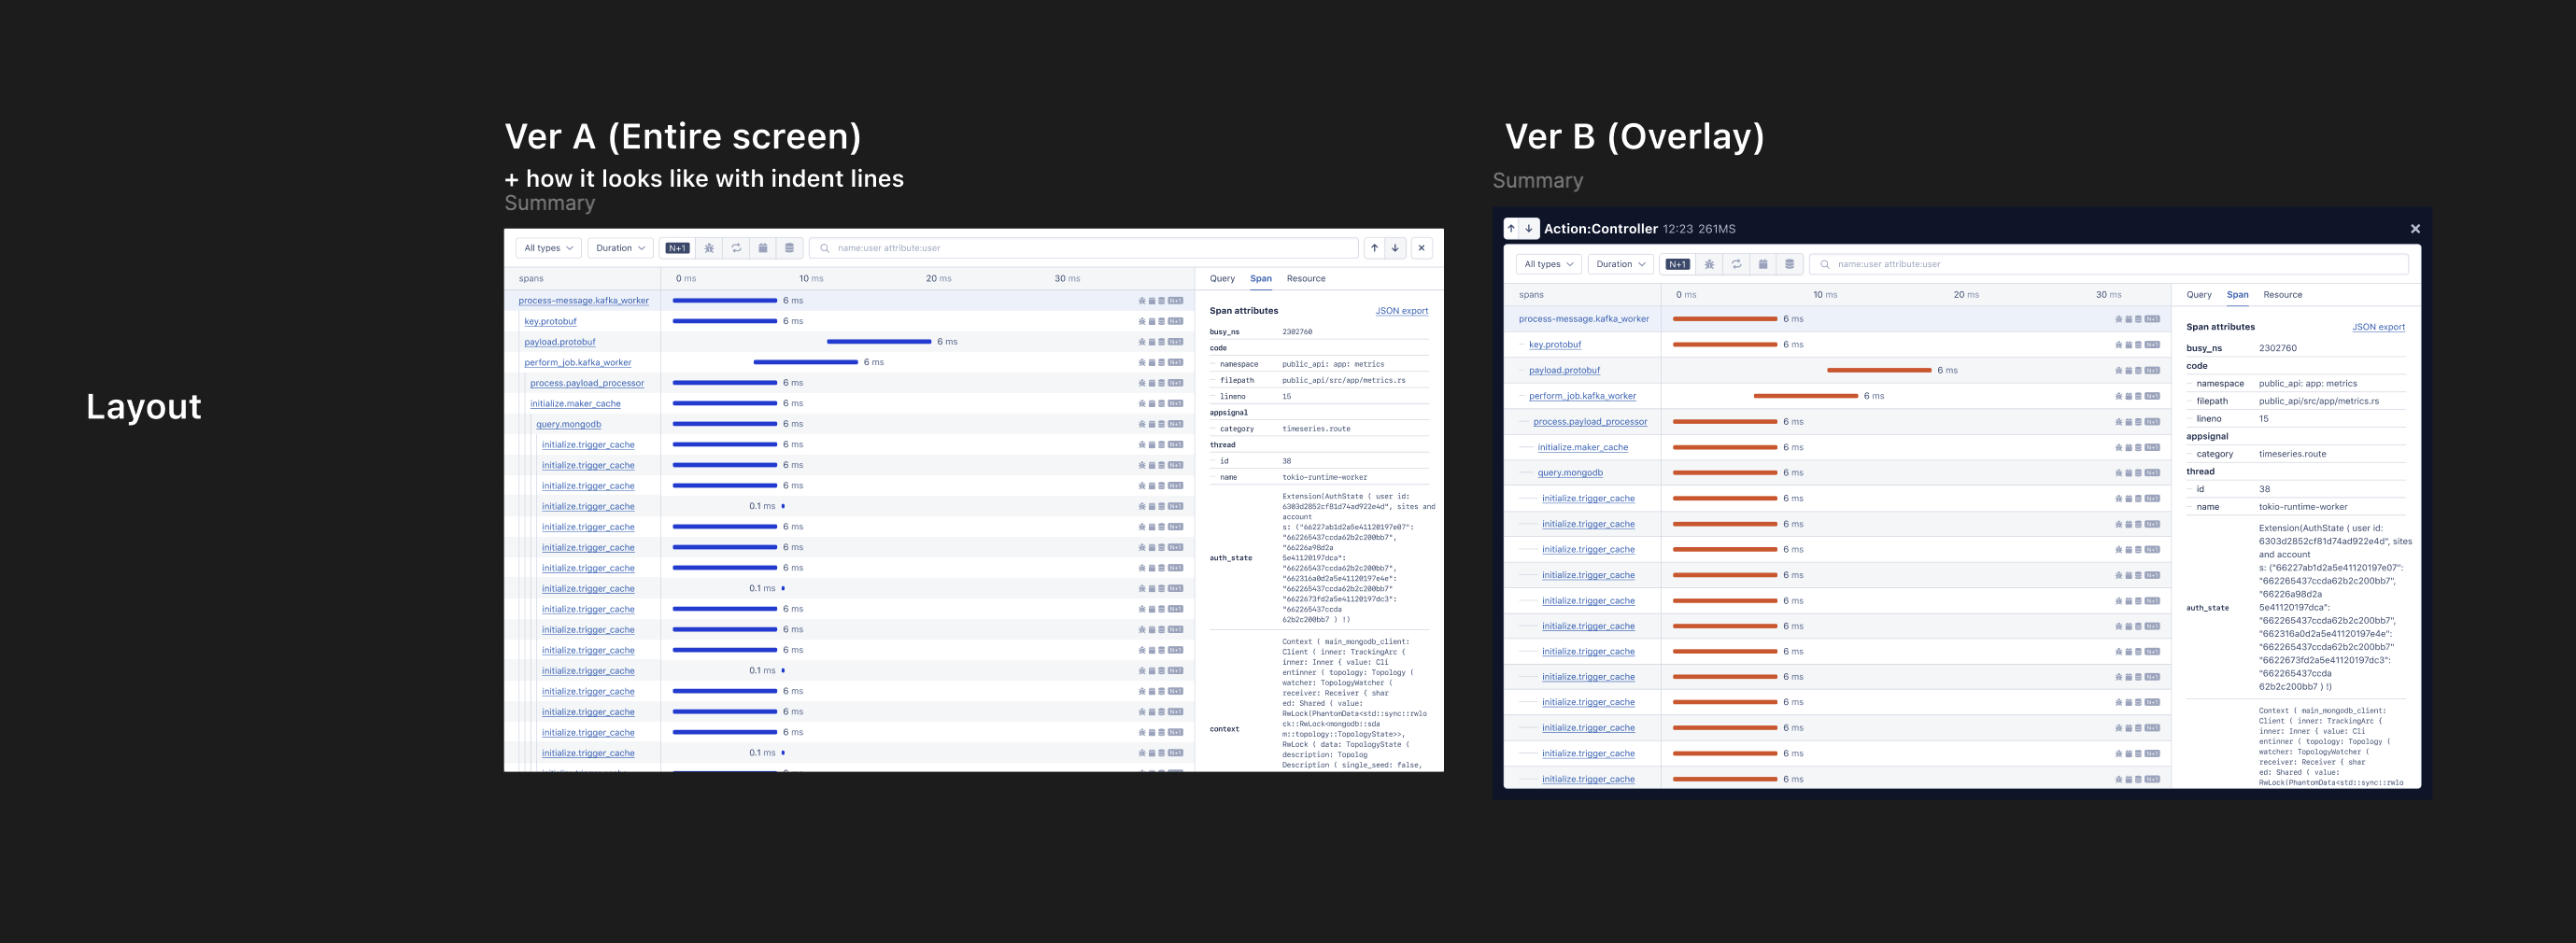The image size is (2576, 943).
Task: Click the calendar filter icon in Ver B overlay toolbar
Action: click(1763, 264)
